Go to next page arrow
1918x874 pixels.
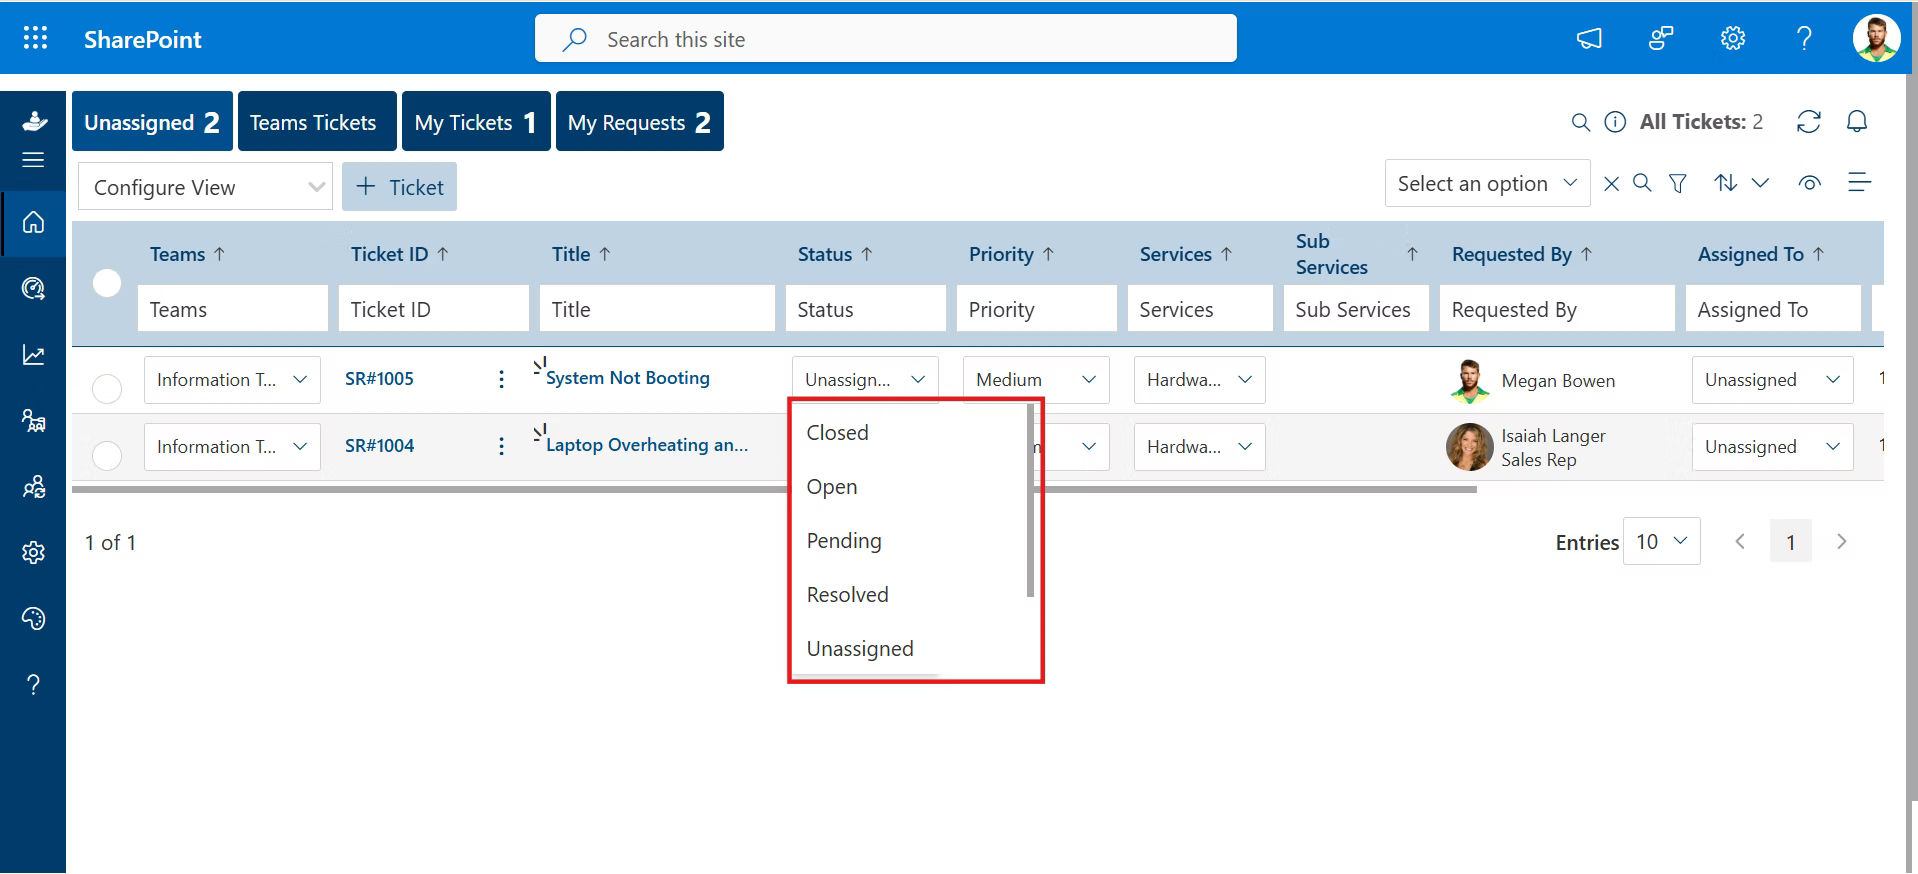tap(1841, 541)
